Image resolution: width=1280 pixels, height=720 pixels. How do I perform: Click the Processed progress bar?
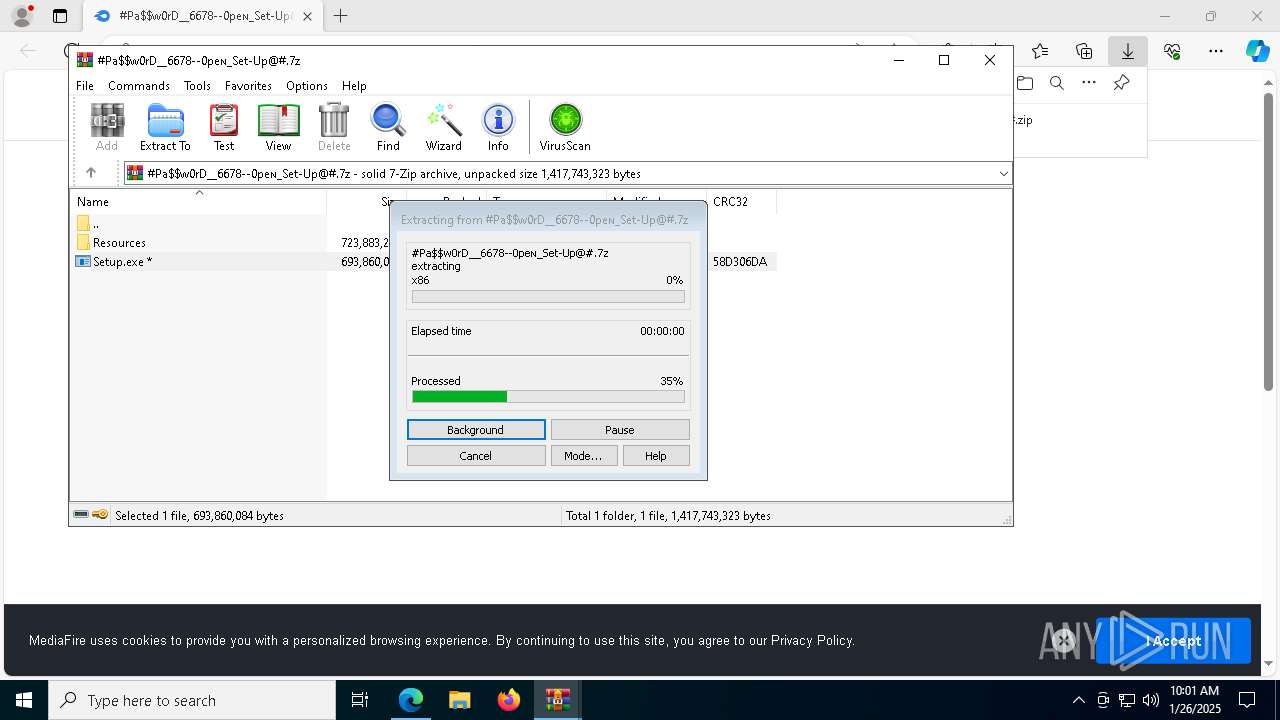coord(548,397)
